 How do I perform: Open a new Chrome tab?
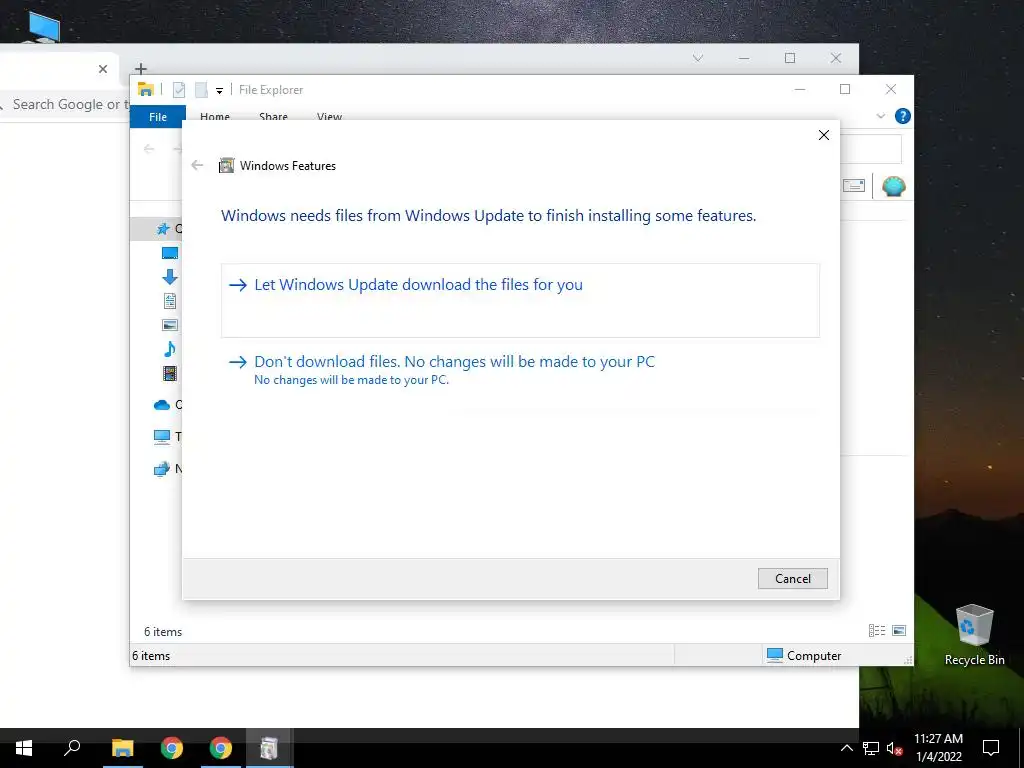click(x=140, y=69)
